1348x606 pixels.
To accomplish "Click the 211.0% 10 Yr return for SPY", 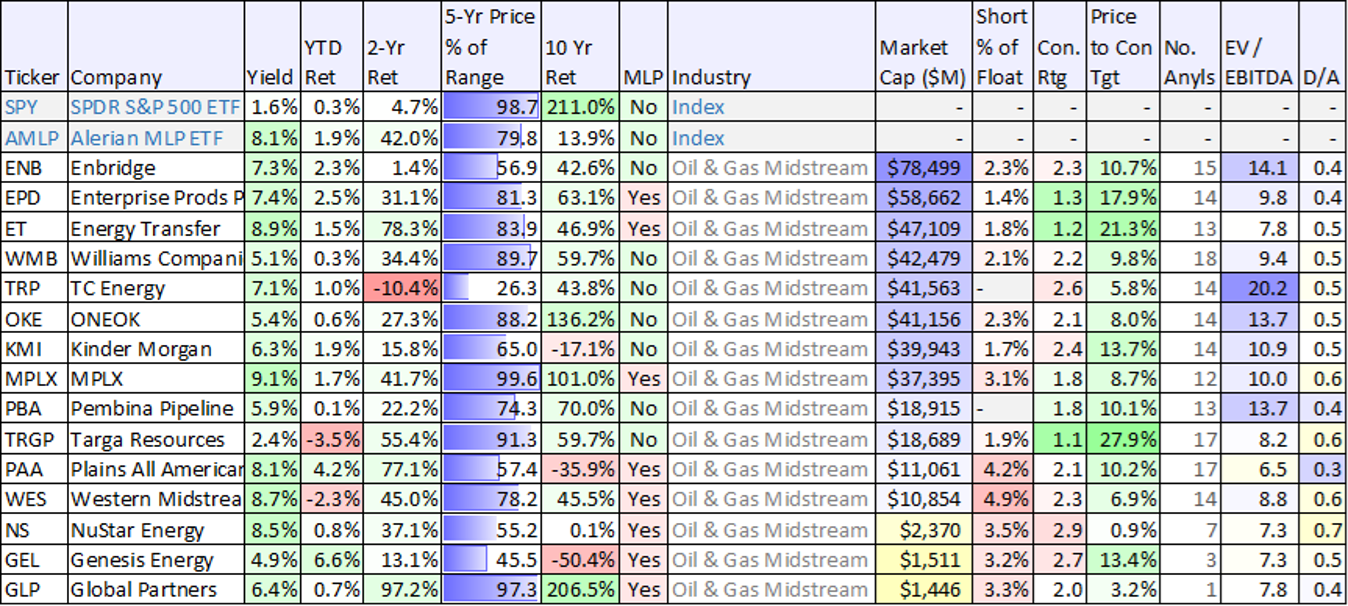I will pos(580,107).
